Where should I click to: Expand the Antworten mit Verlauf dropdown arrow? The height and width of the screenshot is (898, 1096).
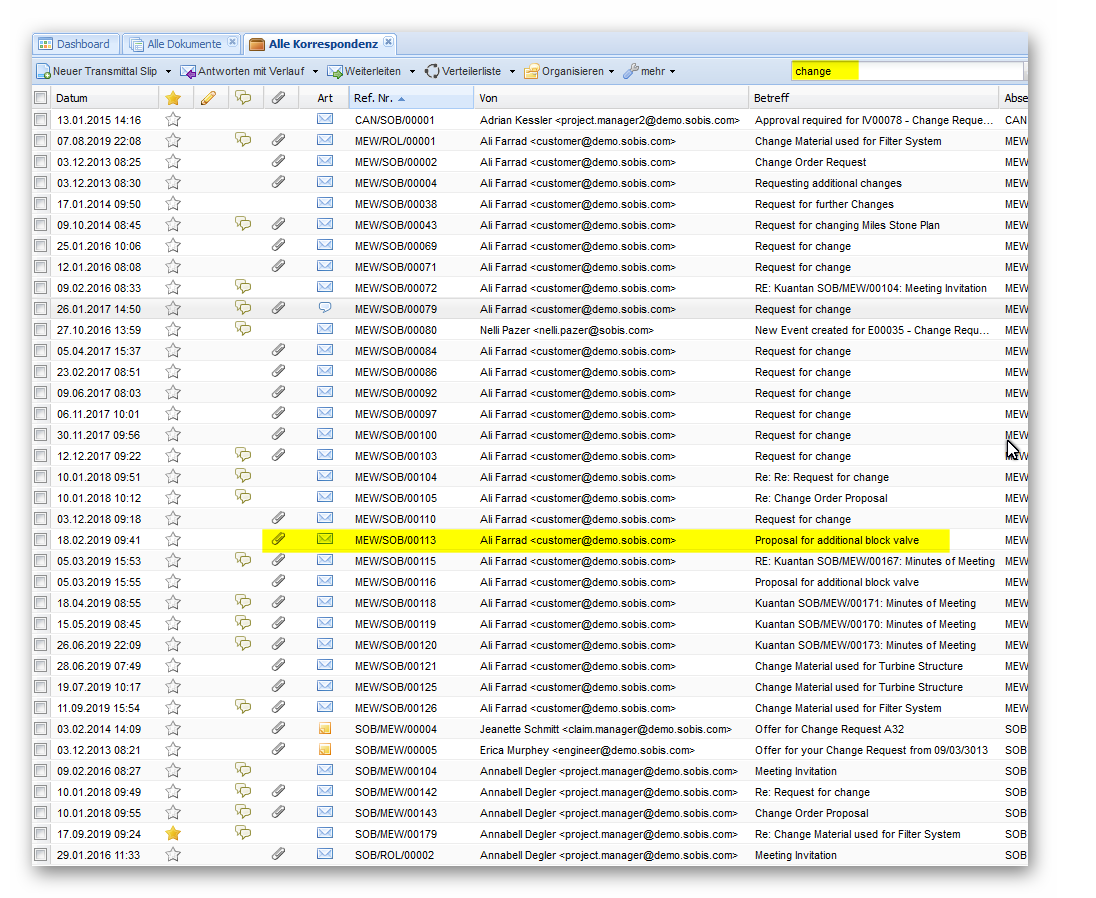tap(315, 72)
